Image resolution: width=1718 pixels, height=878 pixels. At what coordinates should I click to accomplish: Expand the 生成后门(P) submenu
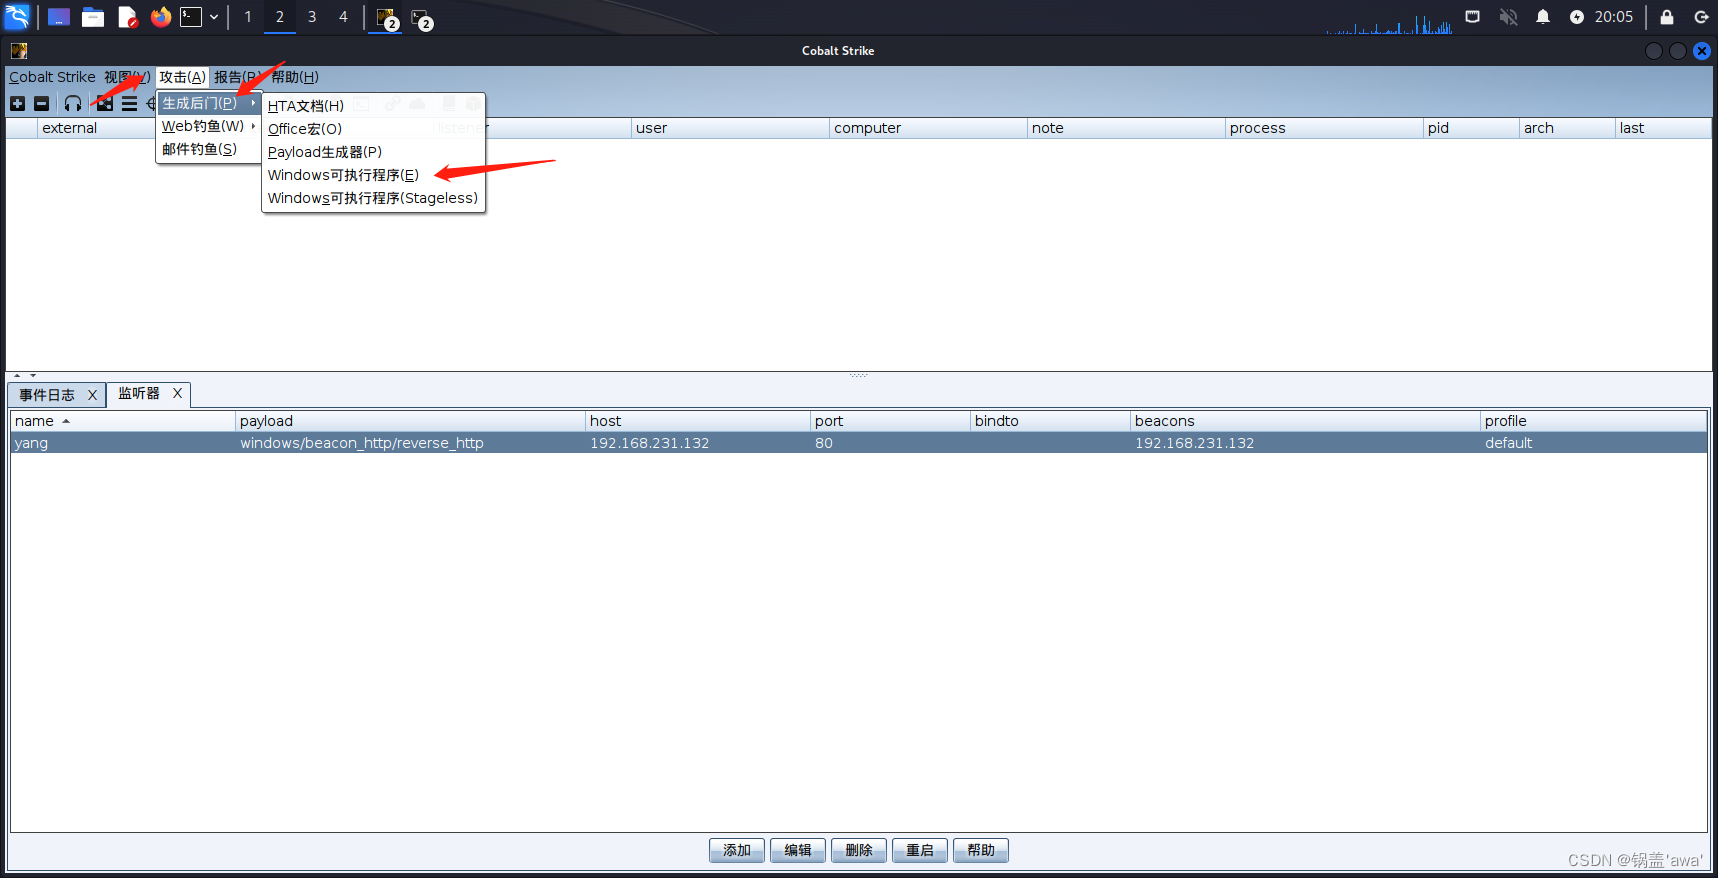[208, 103]
